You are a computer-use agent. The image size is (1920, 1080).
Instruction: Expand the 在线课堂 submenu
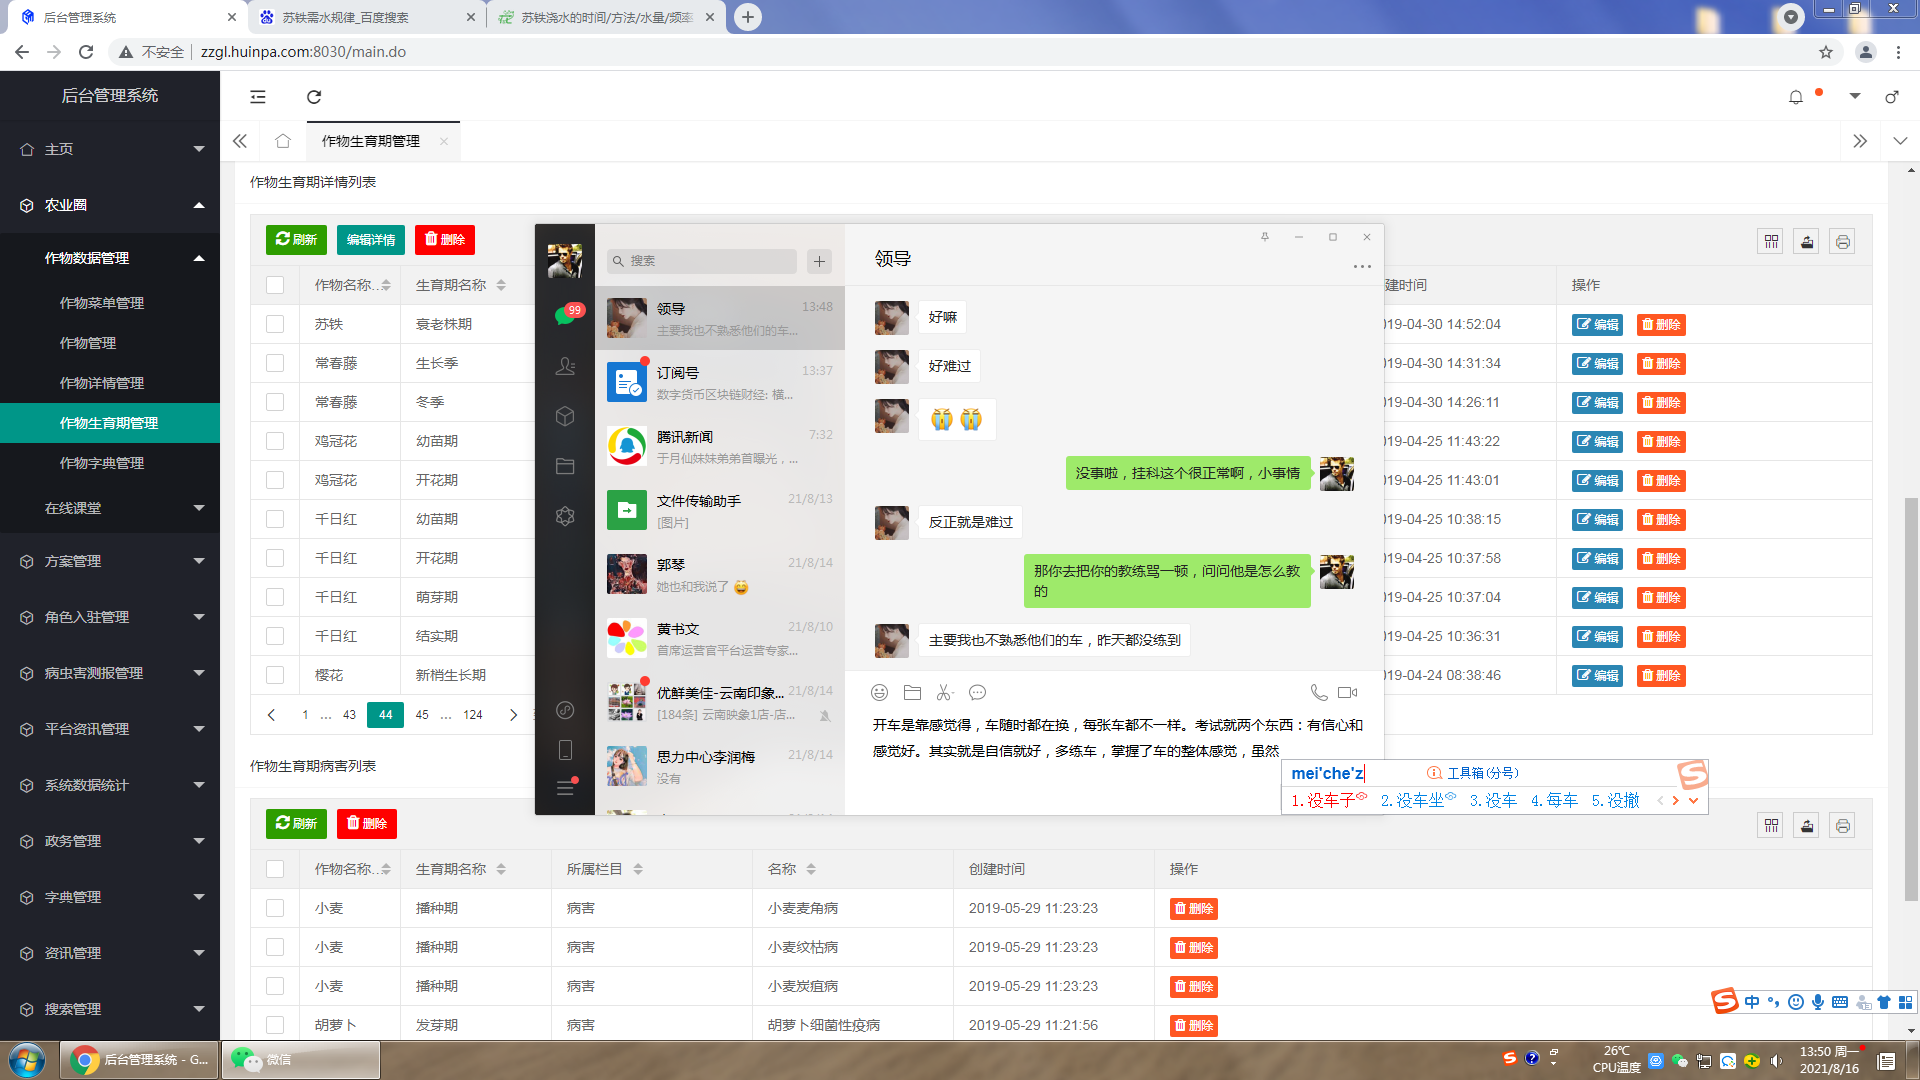(110, 508)
